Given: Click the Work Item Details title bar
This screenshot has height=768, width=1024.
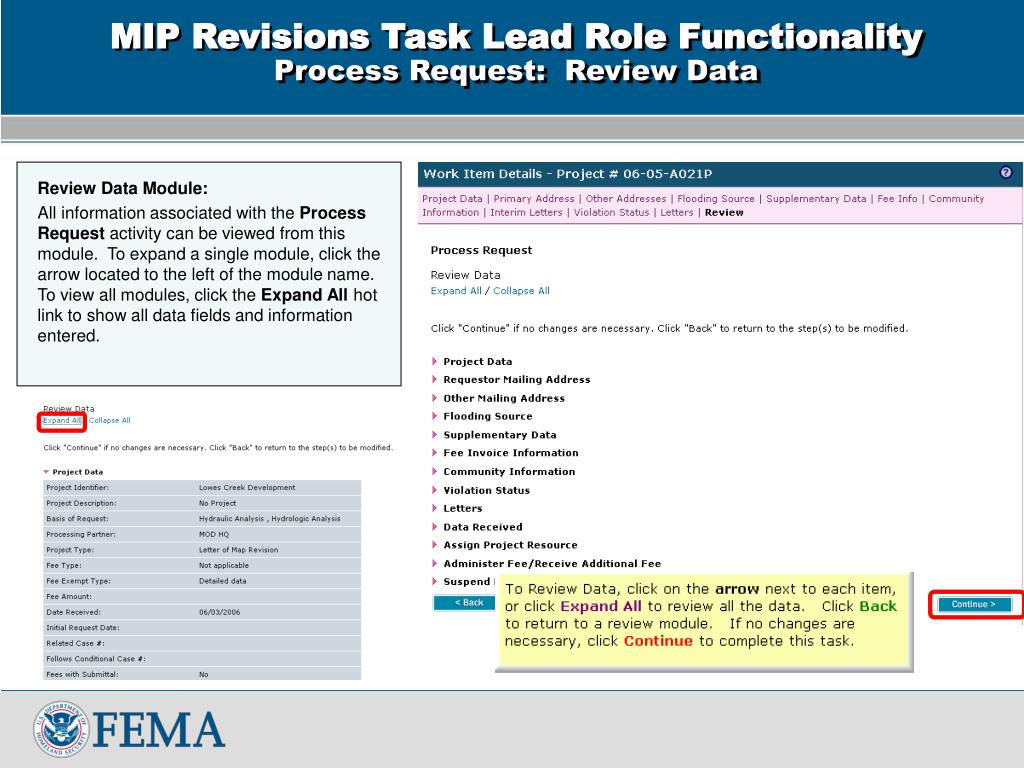Looking at the screenshot, I should point(720,174).
